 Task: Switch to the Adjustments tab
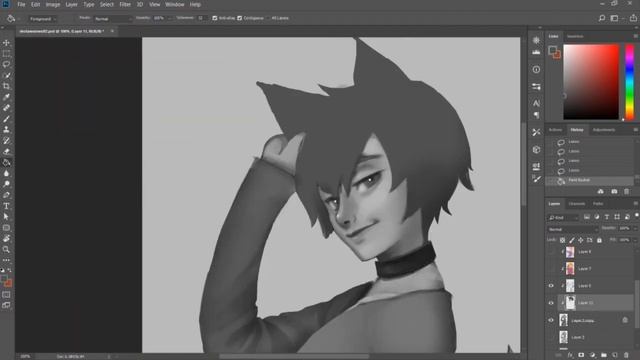604,130
